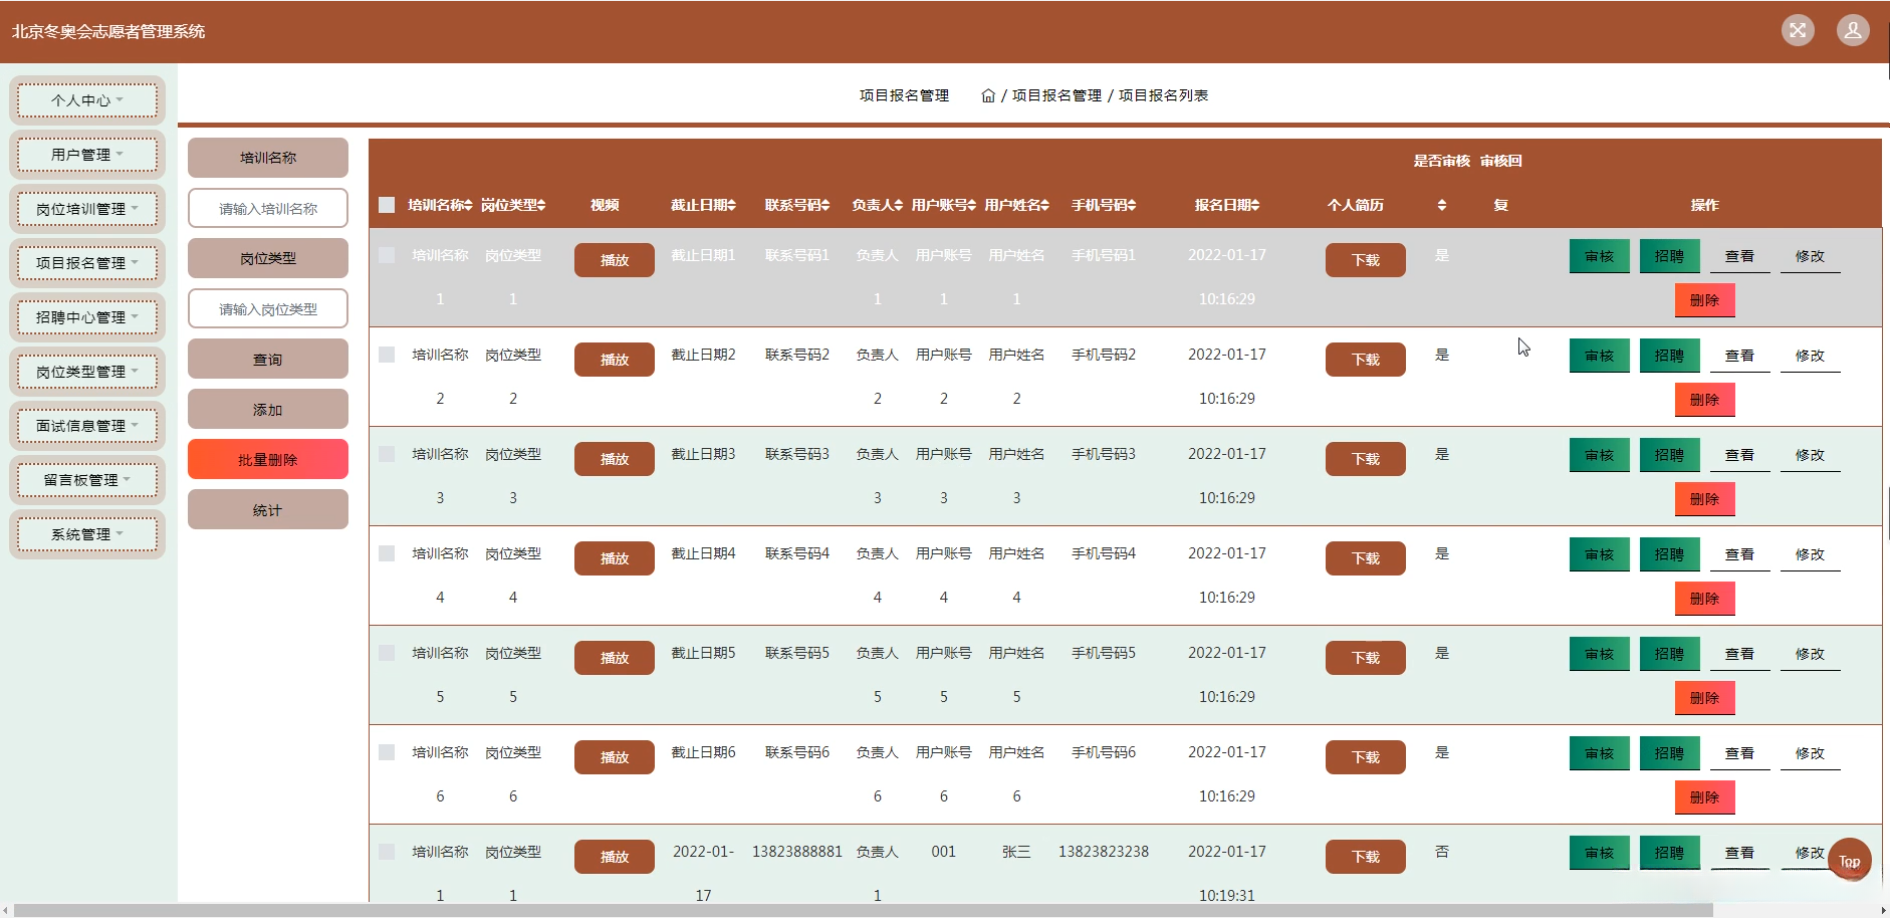Download resume in the 截止日期2 row
The height and width of the screenshot is (918, 1890).
click(x=1365, y=359)
